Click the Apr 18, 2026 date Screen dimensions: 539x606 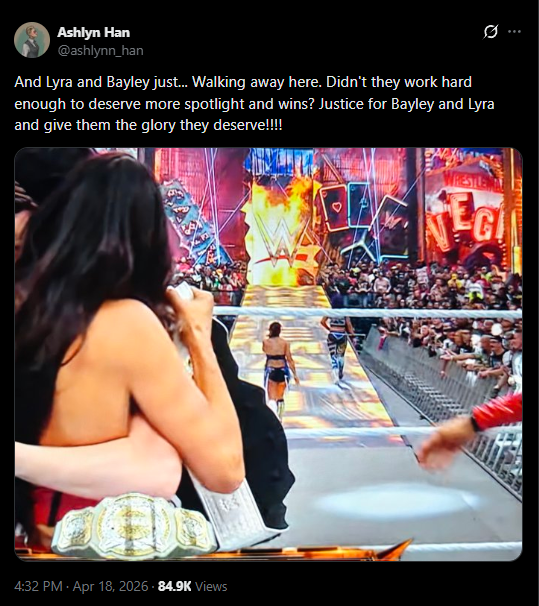pos(111,586)
